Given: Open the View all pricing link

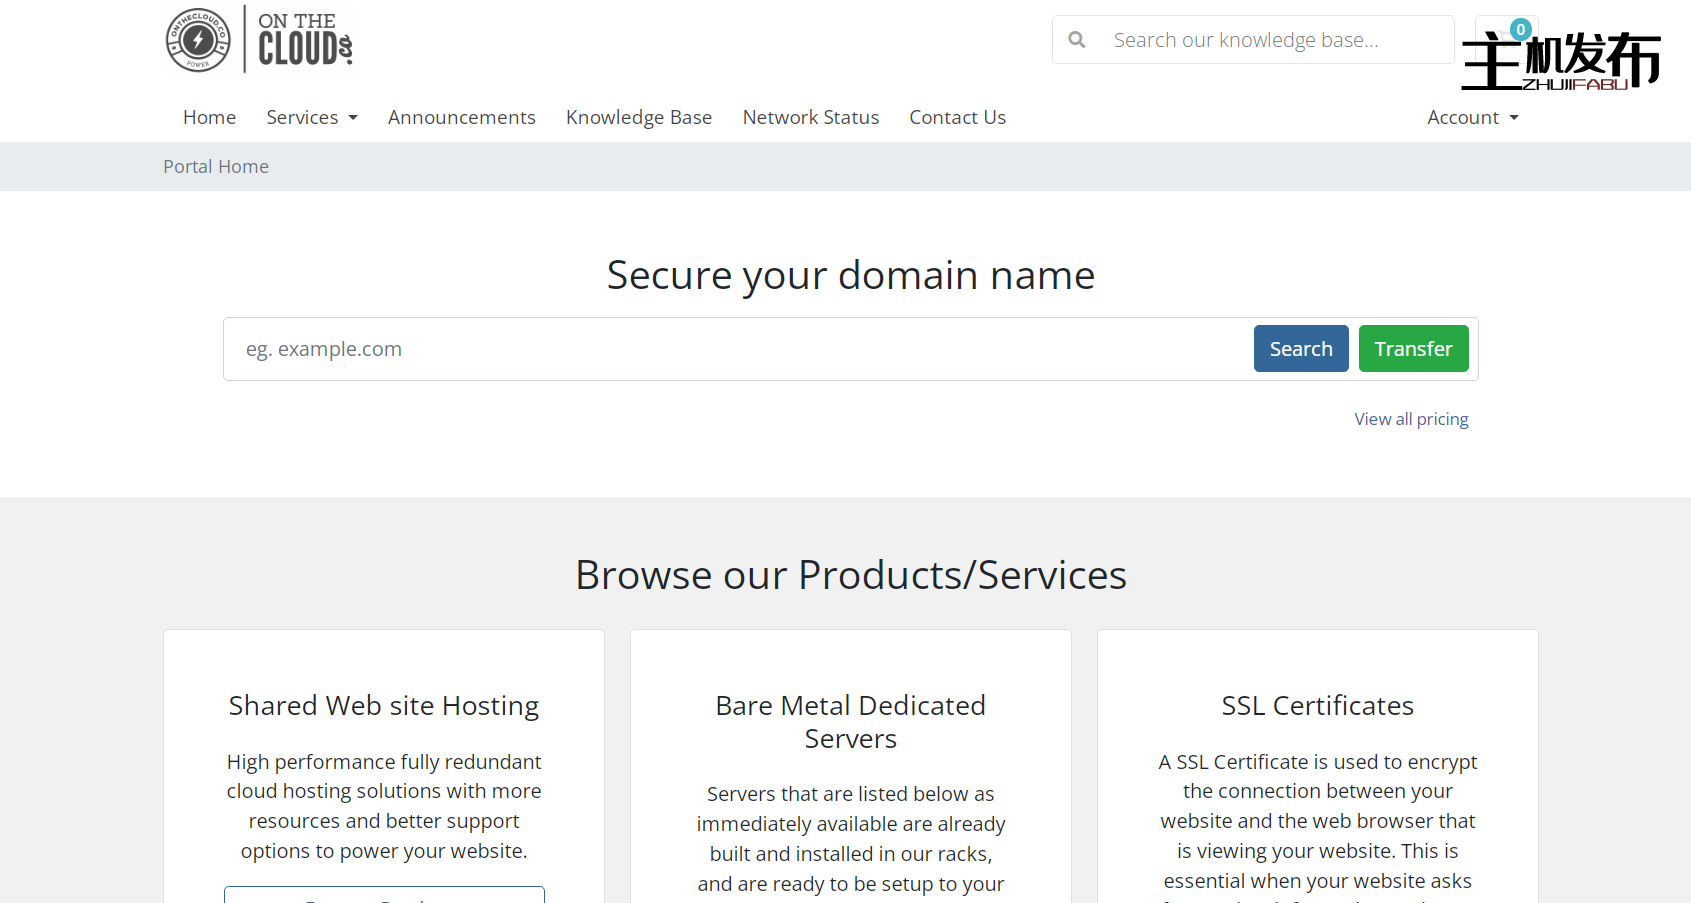Looking at the screenshot, I should click(1410, 419).
